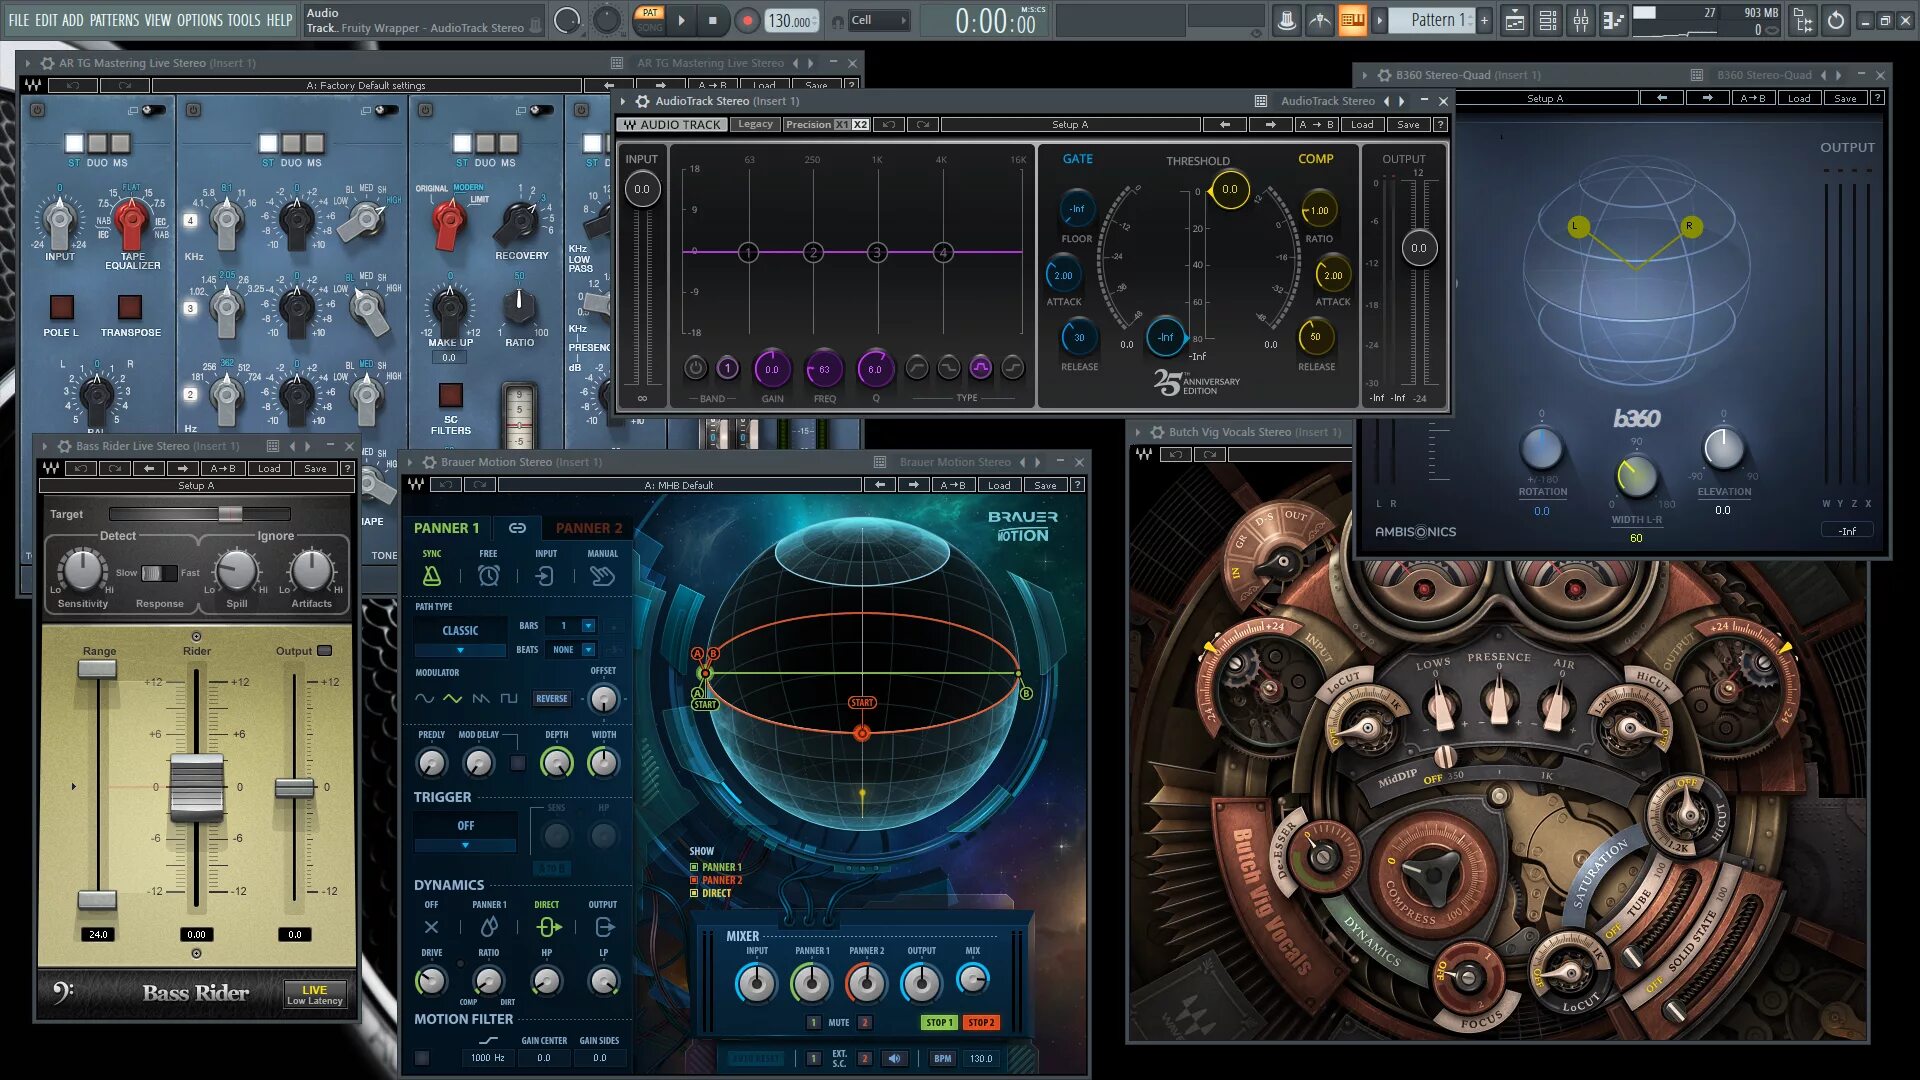This screenshot has height=1080, width=1920.
Task: Click Load in the AudioTrack plugin header
Action: (x=1362, y=124)
